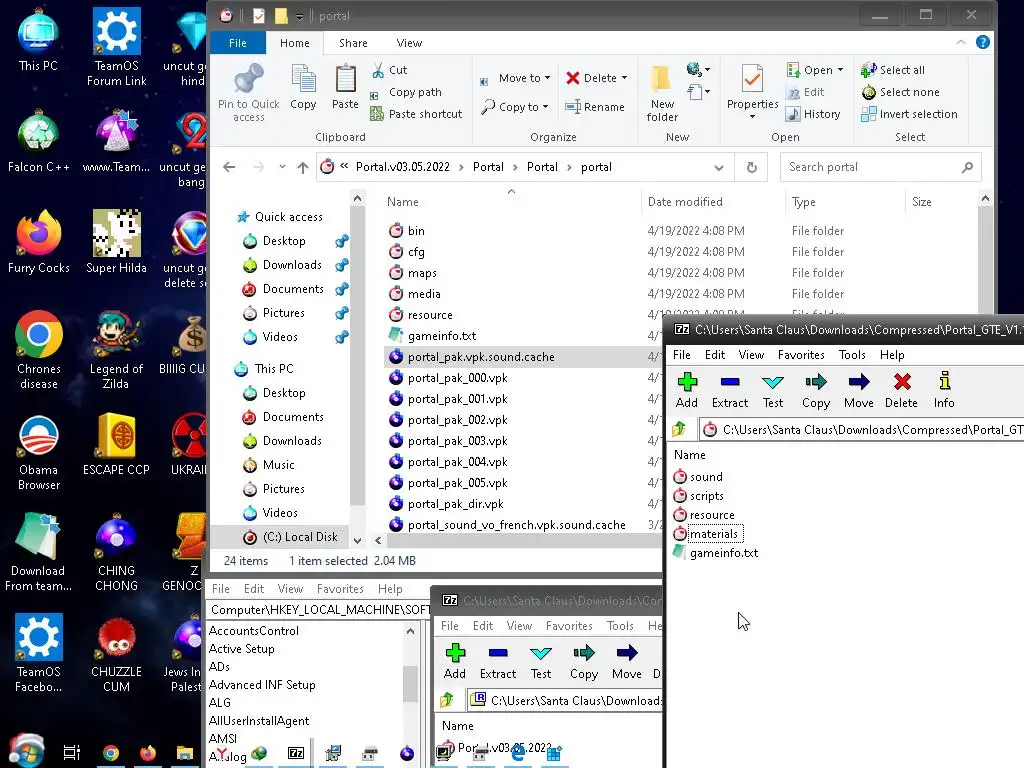Click Test icon in background 7-Zip window

coord(541,653)
